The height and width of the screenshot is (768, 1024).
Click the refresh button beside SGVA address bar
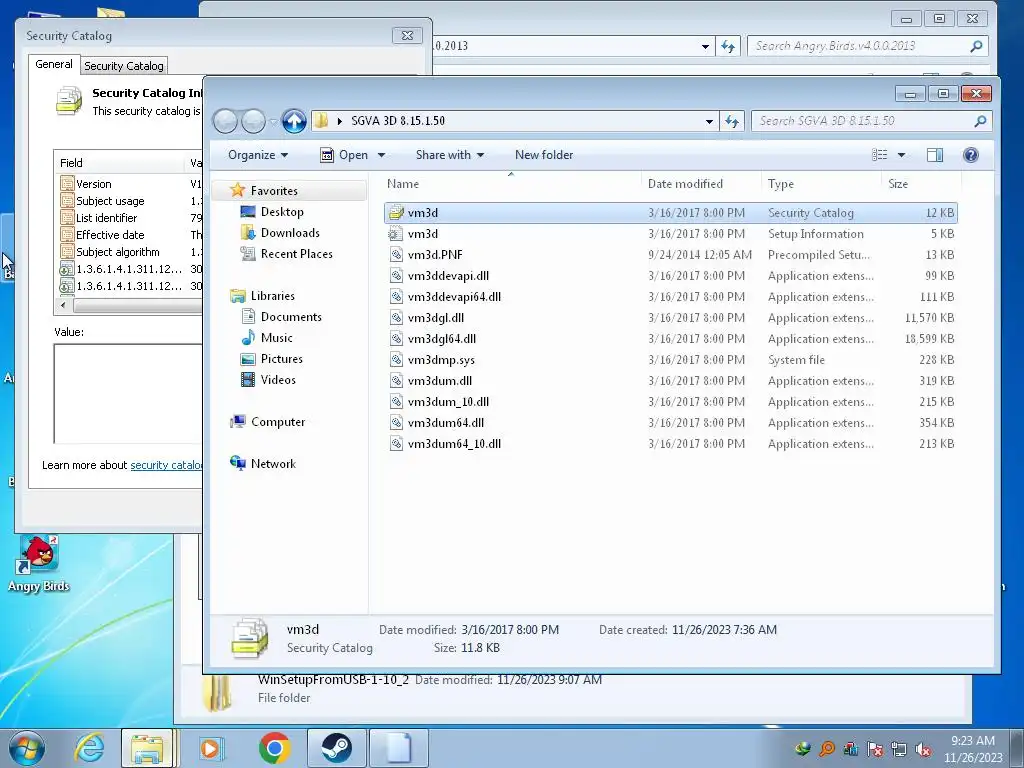(x=731, y=121)
